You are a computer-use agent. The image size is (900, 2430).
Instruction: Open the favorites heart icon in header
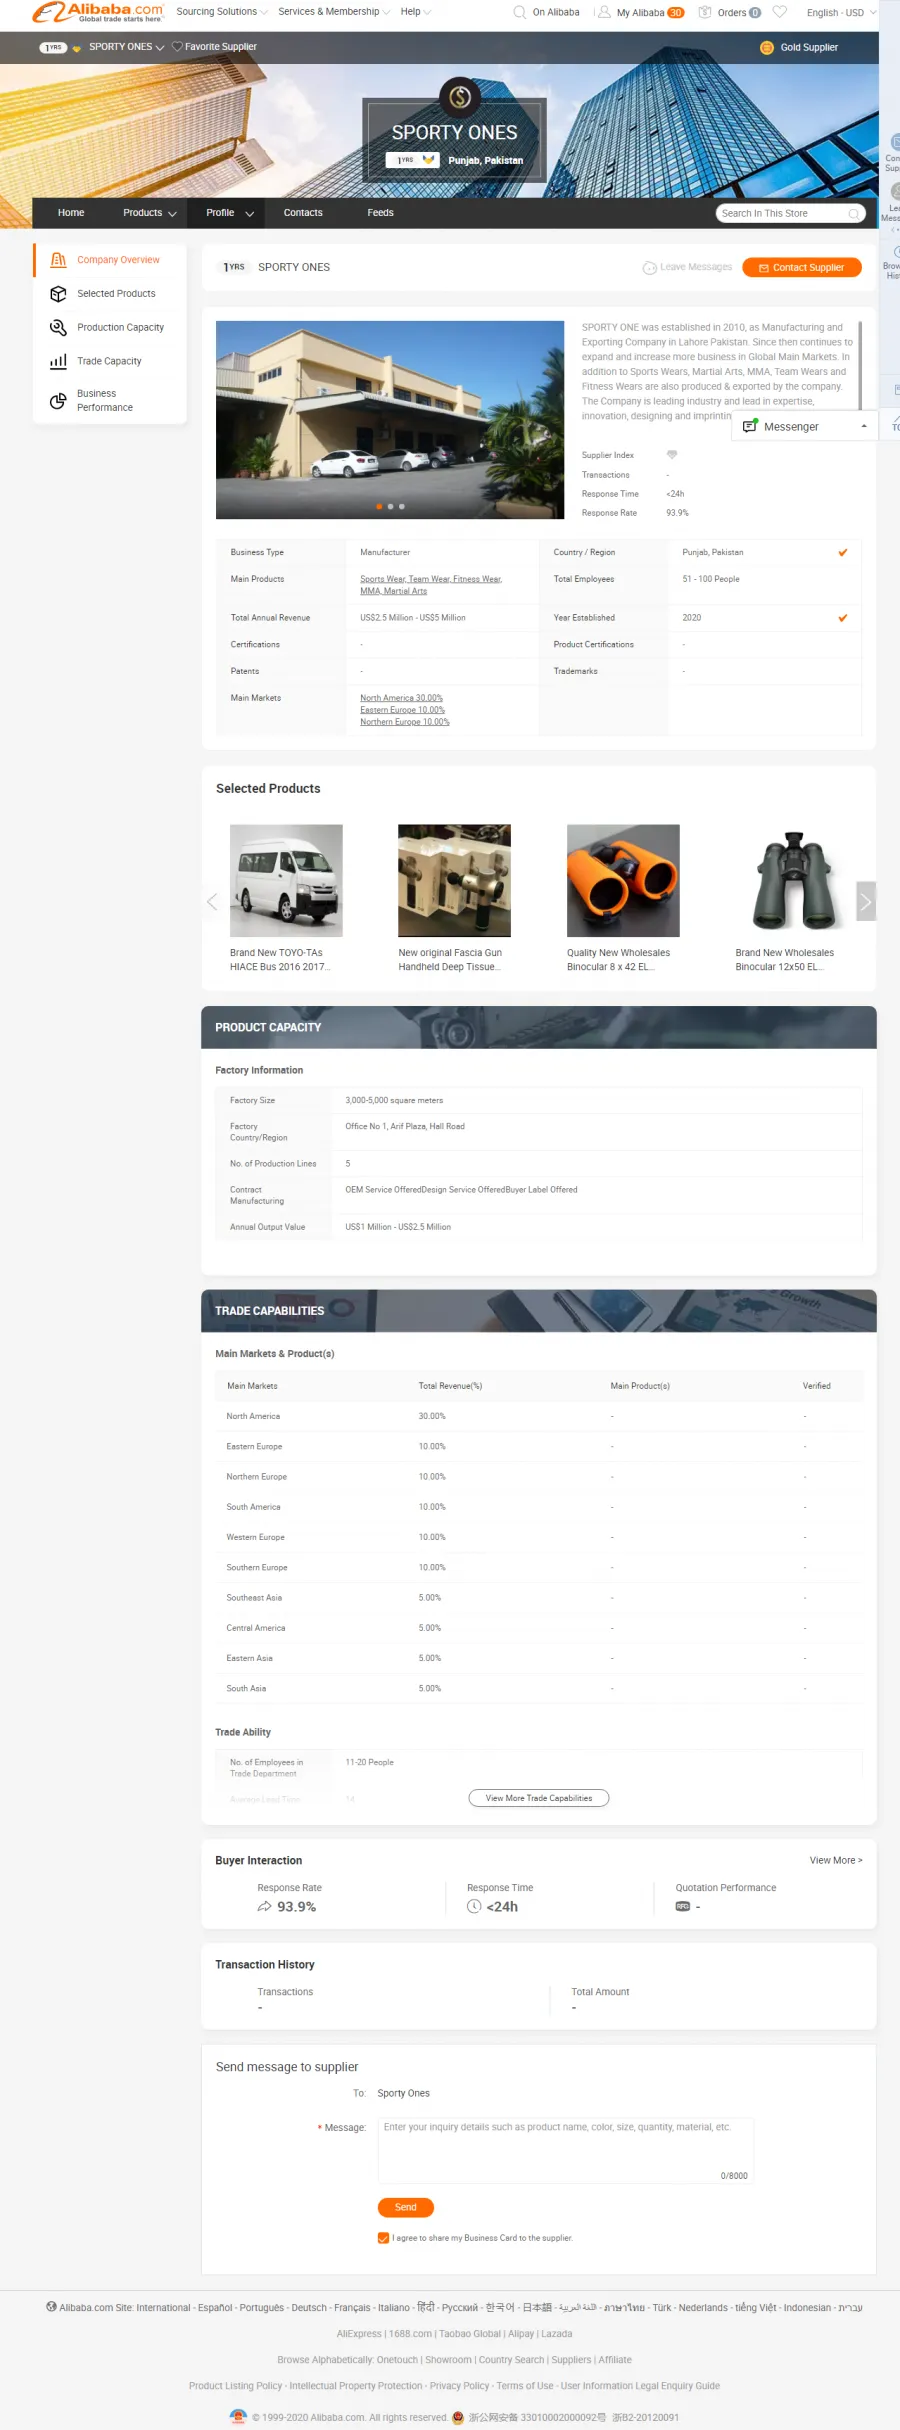780,12
